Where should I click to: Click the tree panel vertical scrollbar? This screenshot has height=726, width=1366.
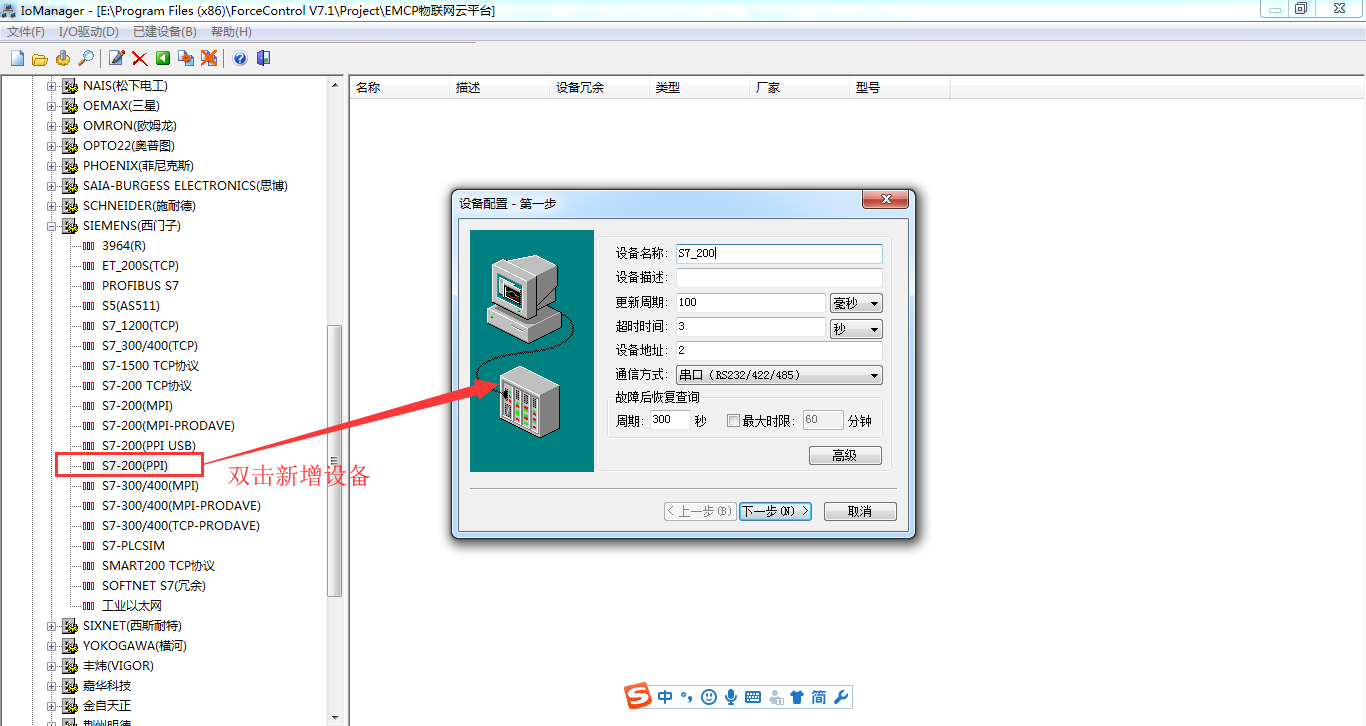(336, 460)
